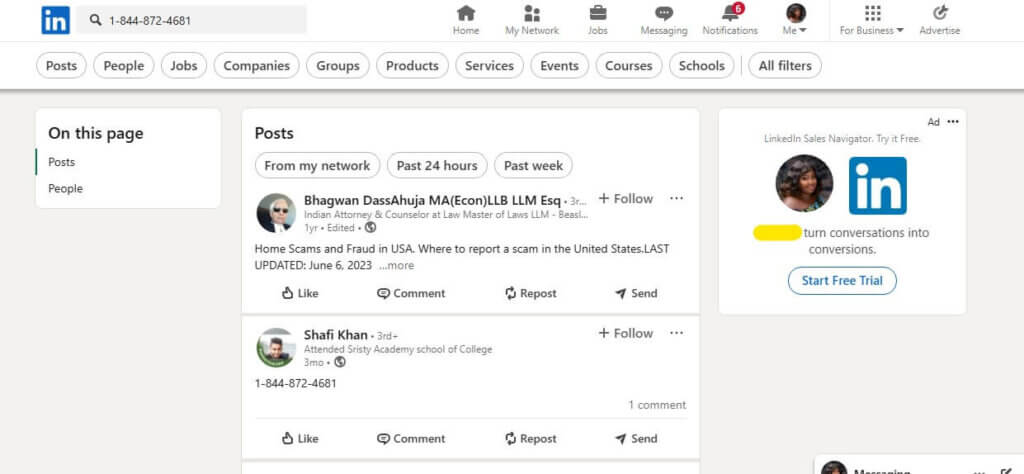Viewport: 1024px width, 474px height.
Task: Start Free Trial of Sales Navigator
Action: point(842,281)
